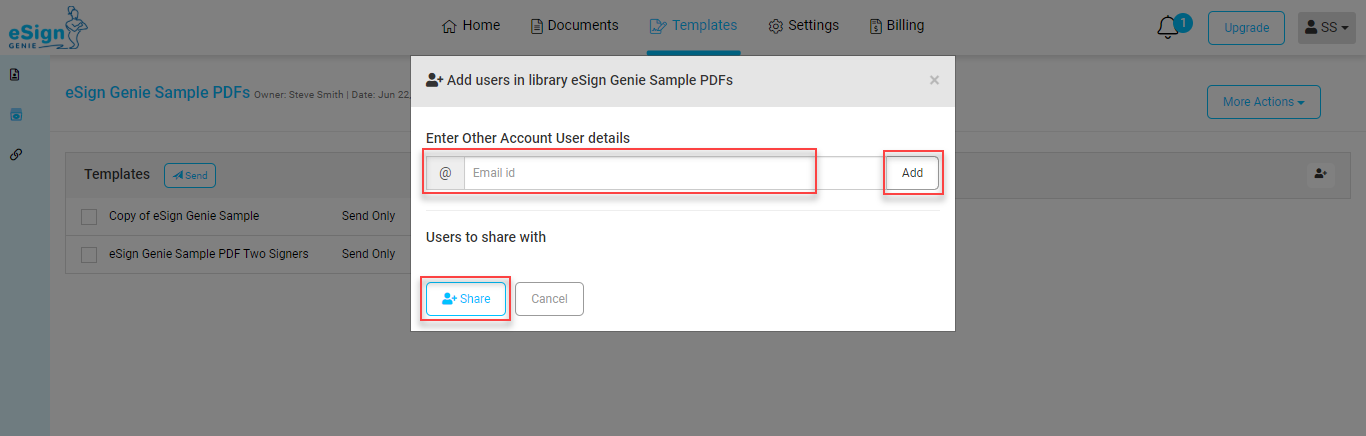Click 'Send Only' in Copy of eSign row
1366x436 pixels.
pyautogui.click(x=369, y=216)
